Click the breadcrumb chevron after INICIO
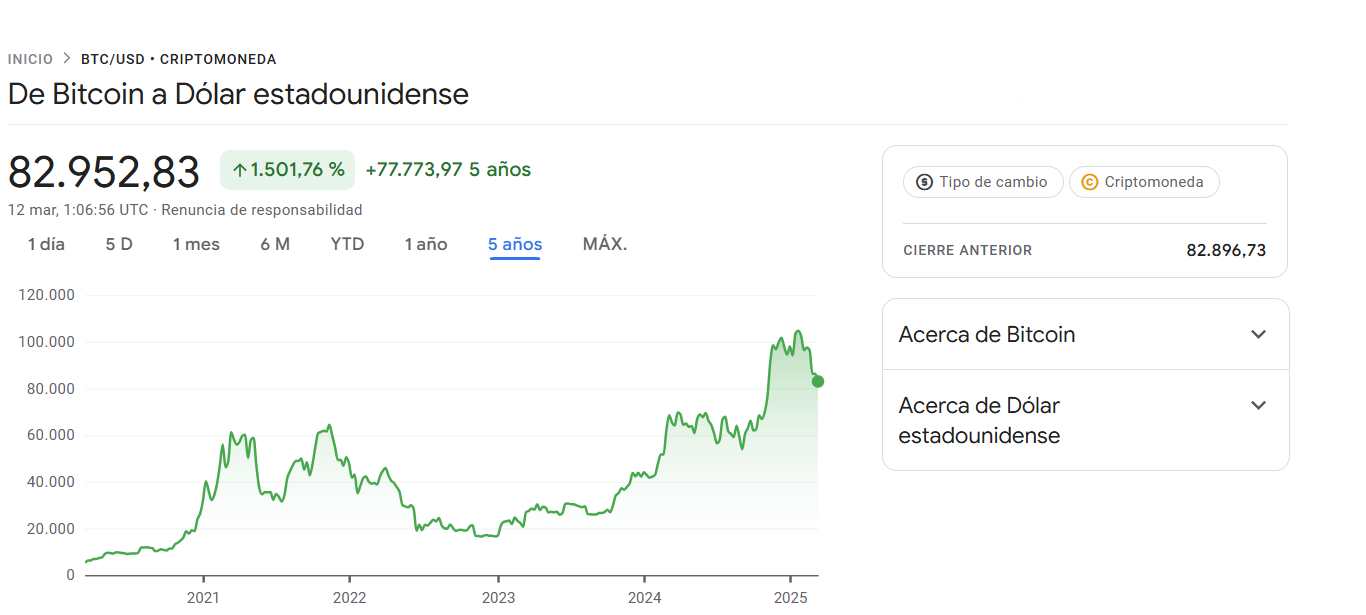This screenshot has height=615, width=1366. point(65,58)
